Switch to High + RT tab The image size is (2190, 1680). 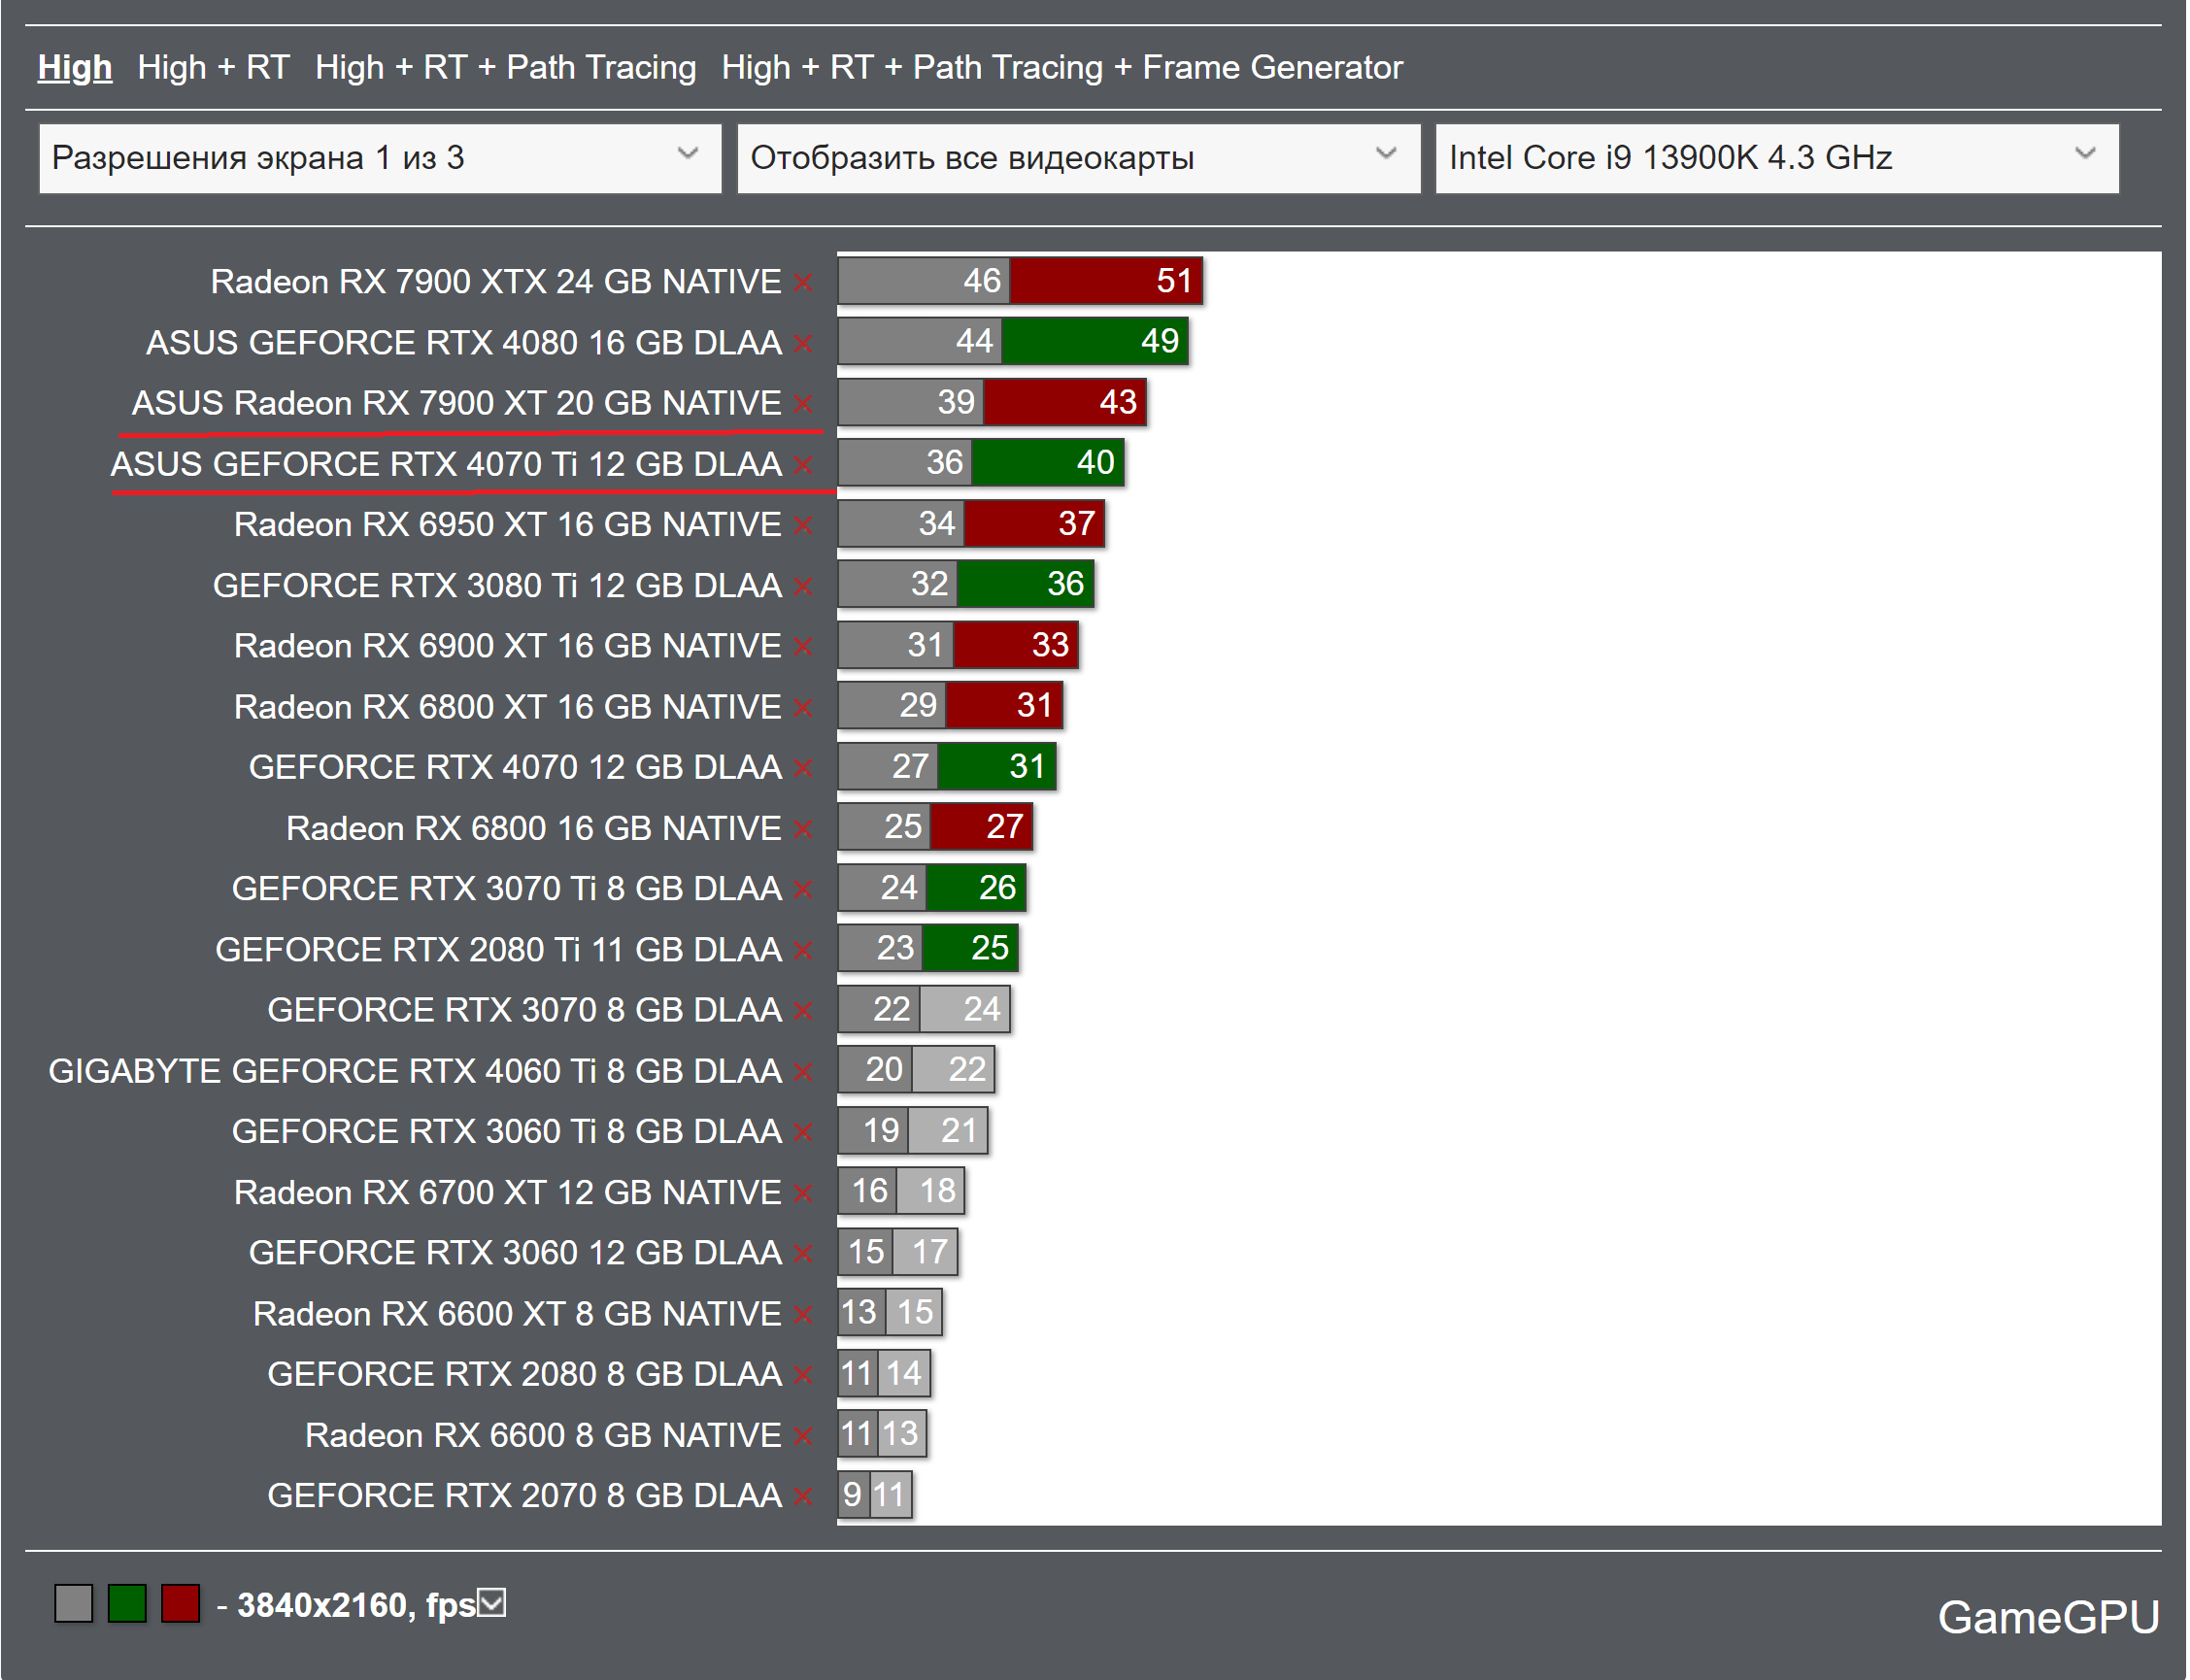pyautogui.click(x=213, y=67)
